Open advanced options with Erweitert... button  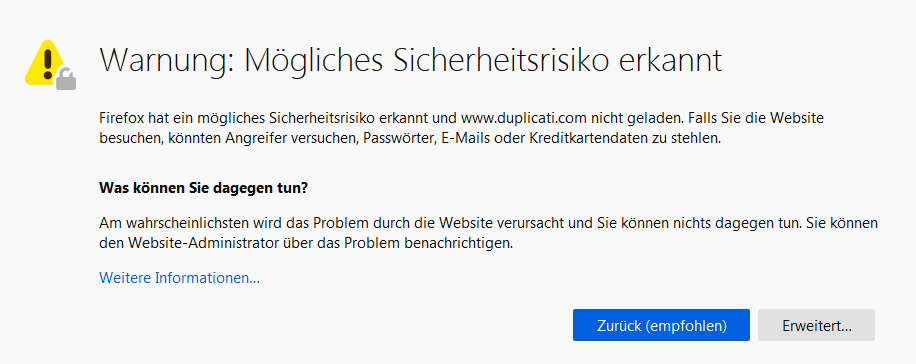816,325
